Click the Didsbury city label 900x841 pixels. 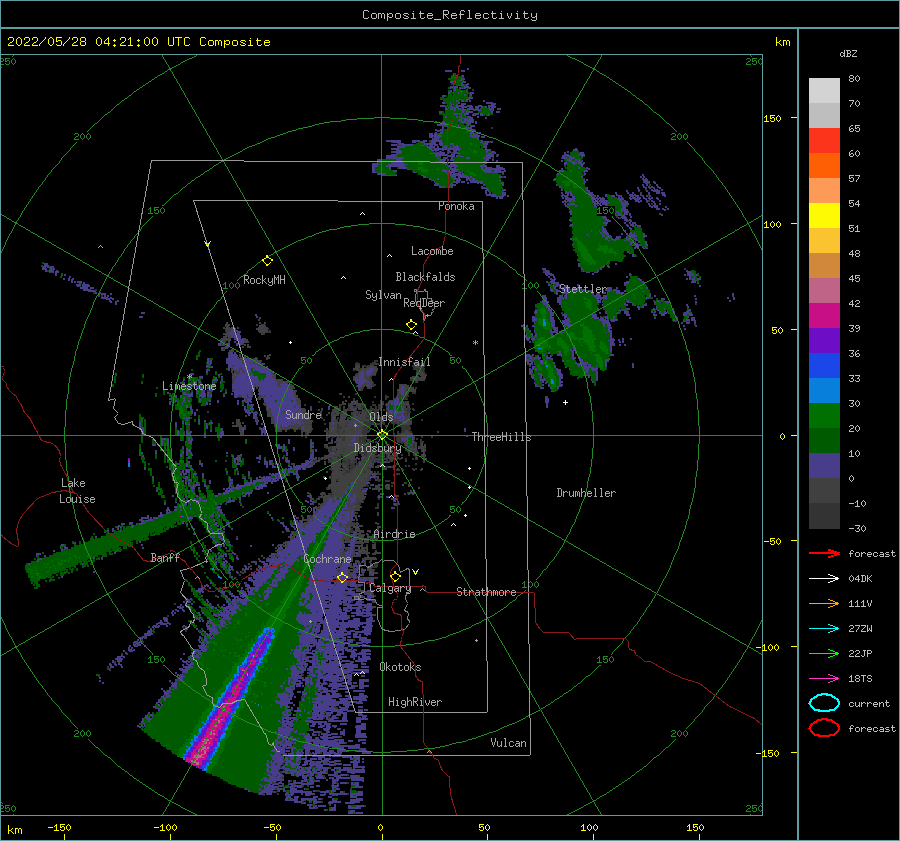coord(377,448)
